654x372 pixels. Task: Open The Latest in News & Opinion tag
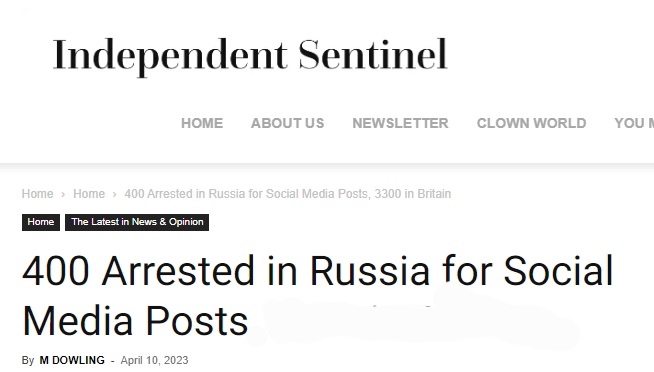pyautogui.click(x=137, y=222)
